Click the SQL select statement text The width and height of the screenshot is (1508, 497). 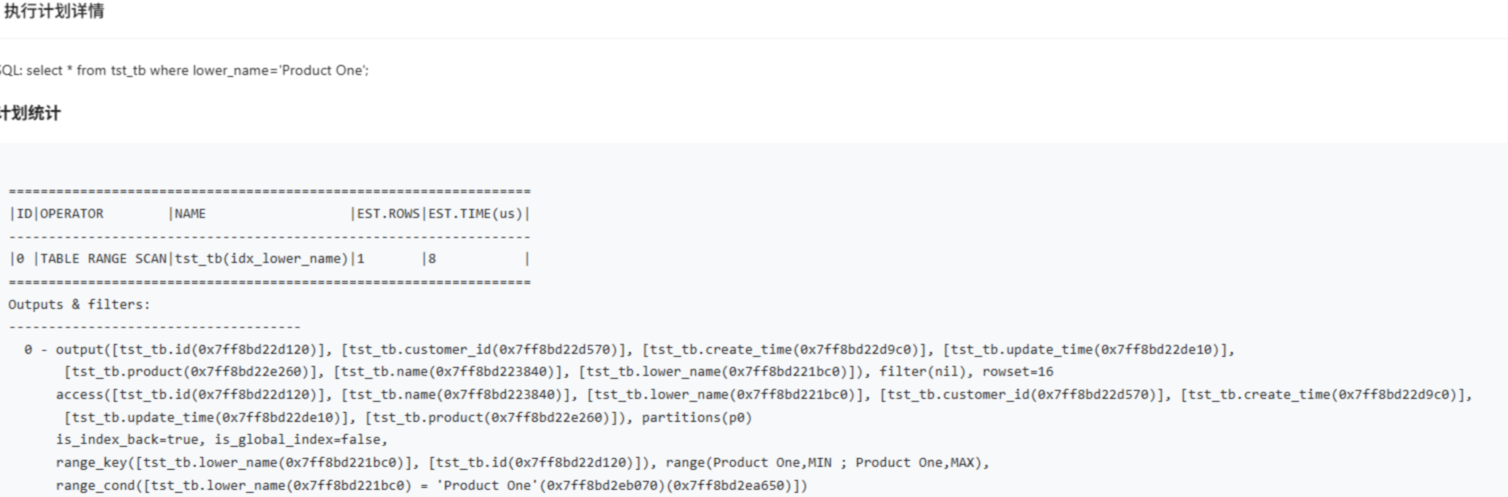tap(185, 70)
